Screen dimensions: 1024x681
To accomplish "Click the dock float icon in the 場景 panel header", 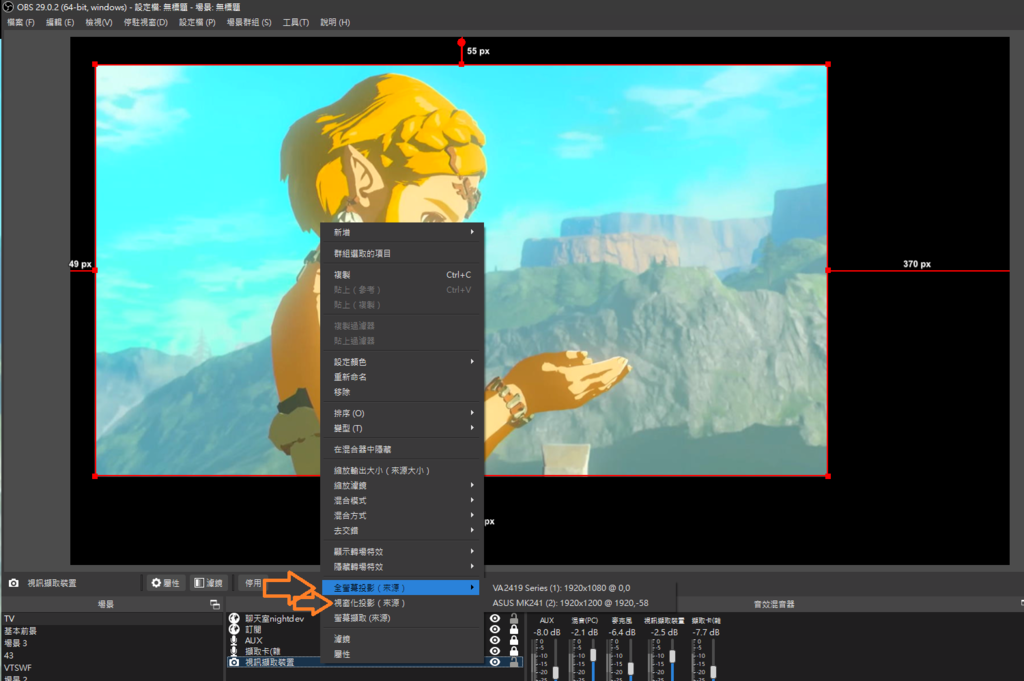I will click(x=215, y=605).
